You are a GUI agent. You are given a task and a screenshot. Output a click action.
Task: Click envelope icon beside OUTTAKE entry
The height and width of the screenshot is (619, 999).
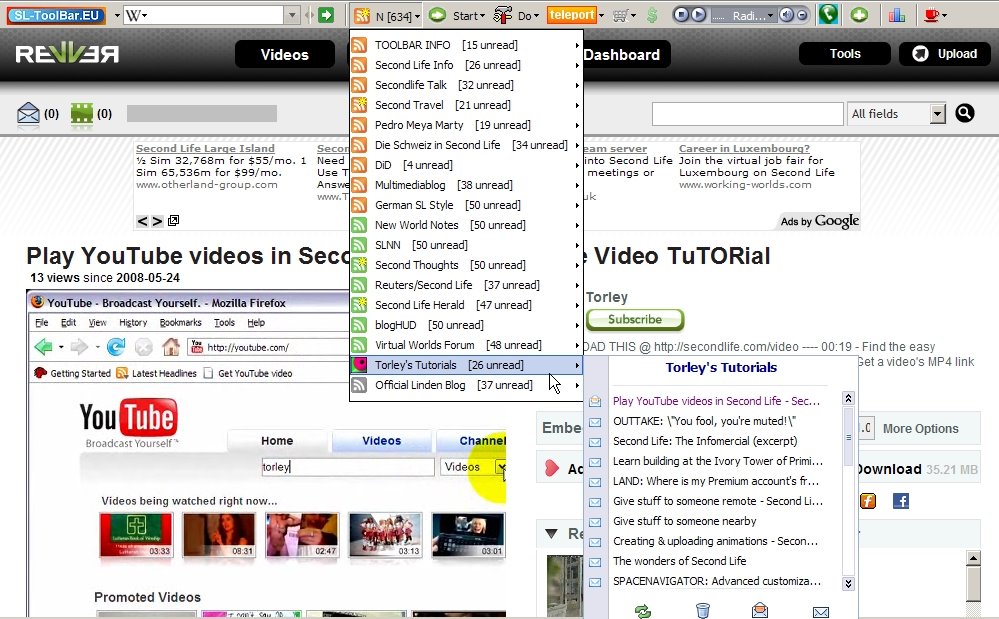point(595,422)
